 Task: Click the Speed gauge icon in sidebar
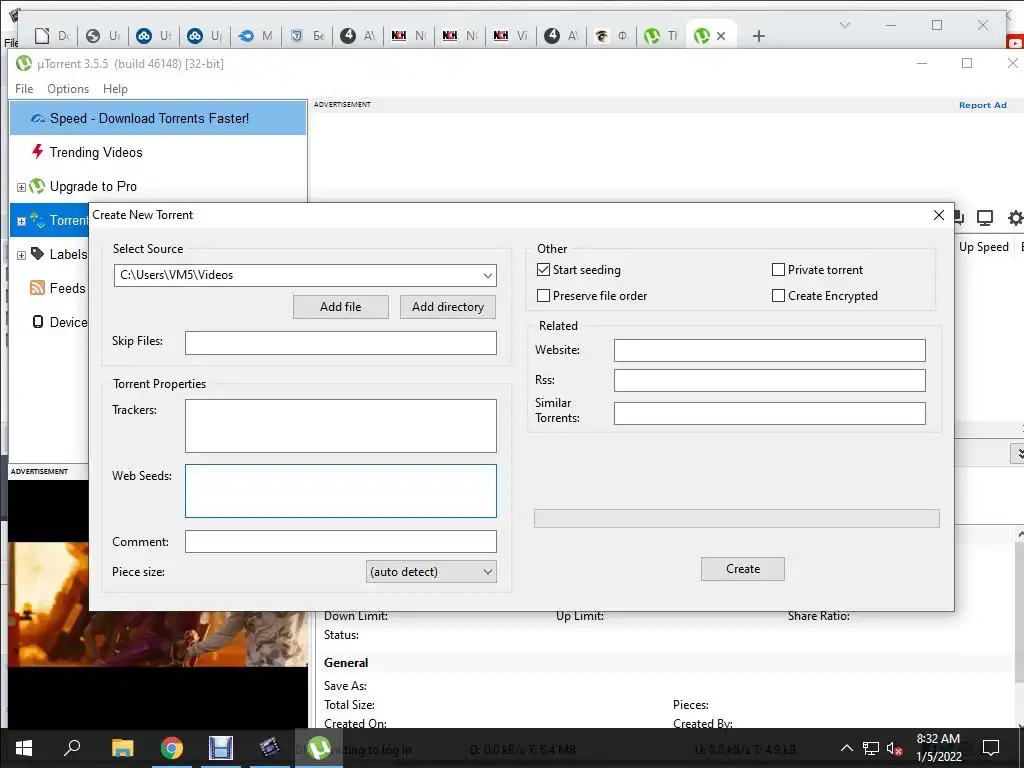click(x=38, y=119)
